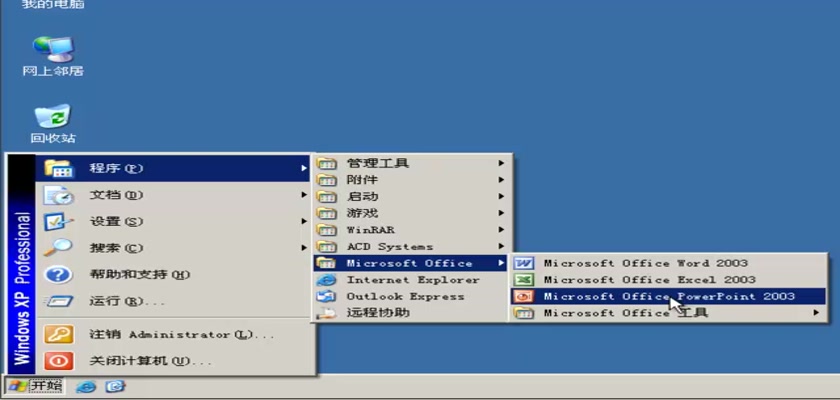Click the Internet Explorer menu icon
The image size is (840, 400).
coord(326,280)
